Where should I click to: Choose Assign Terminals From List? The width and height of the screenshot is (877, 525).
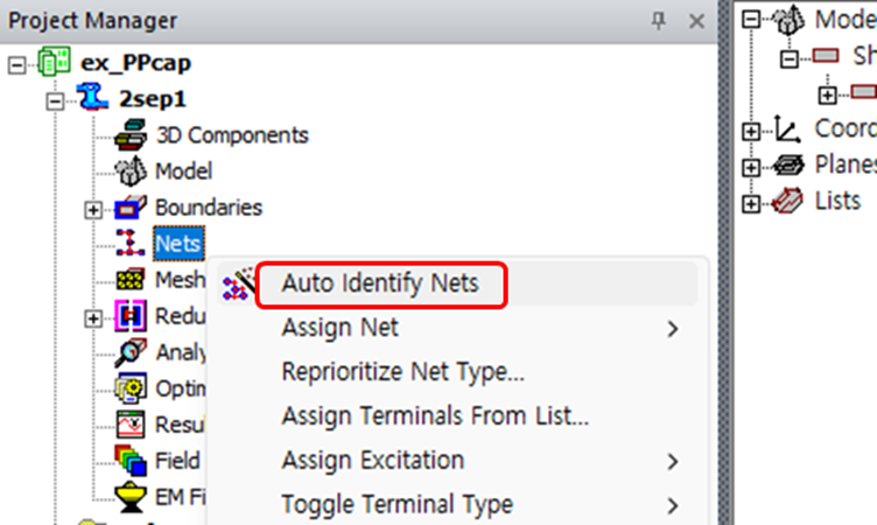(x=435, y=416)
